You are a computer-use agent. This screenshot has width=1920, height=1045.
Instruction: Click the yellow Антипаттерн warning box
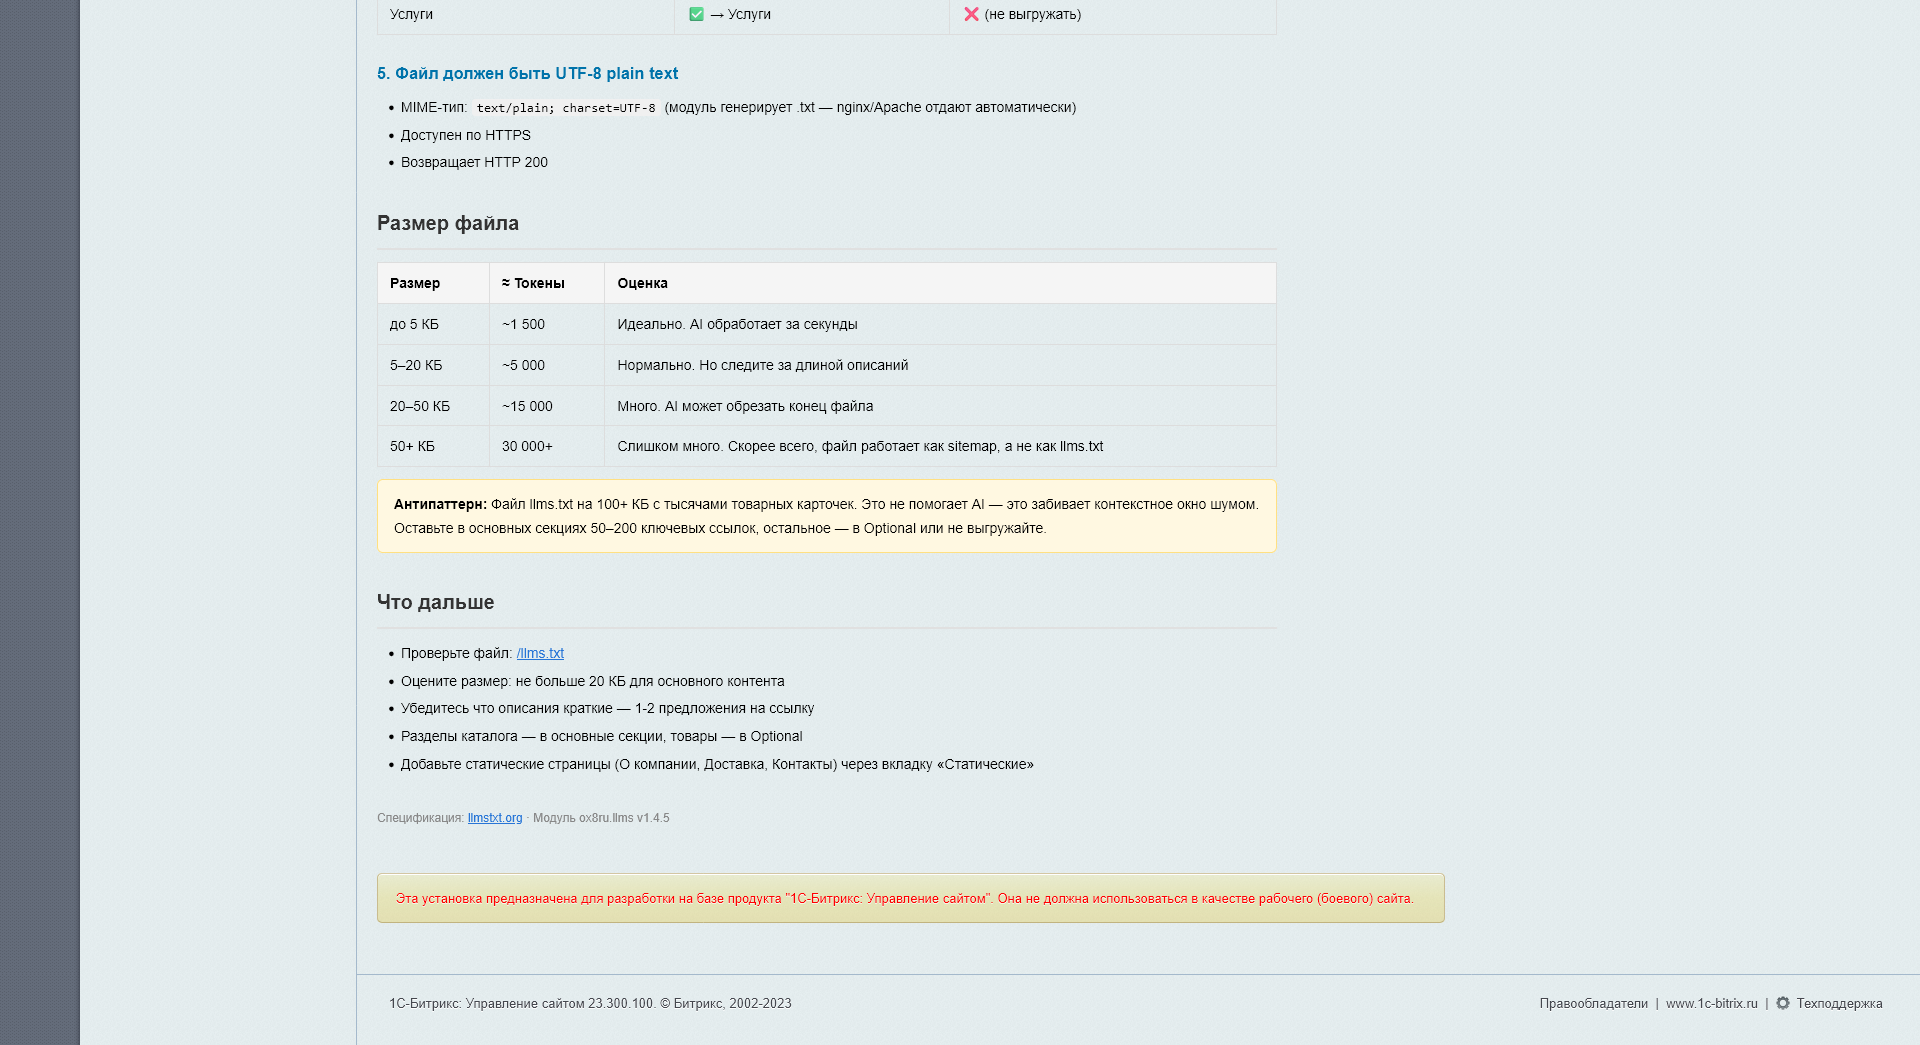(826, 516)
